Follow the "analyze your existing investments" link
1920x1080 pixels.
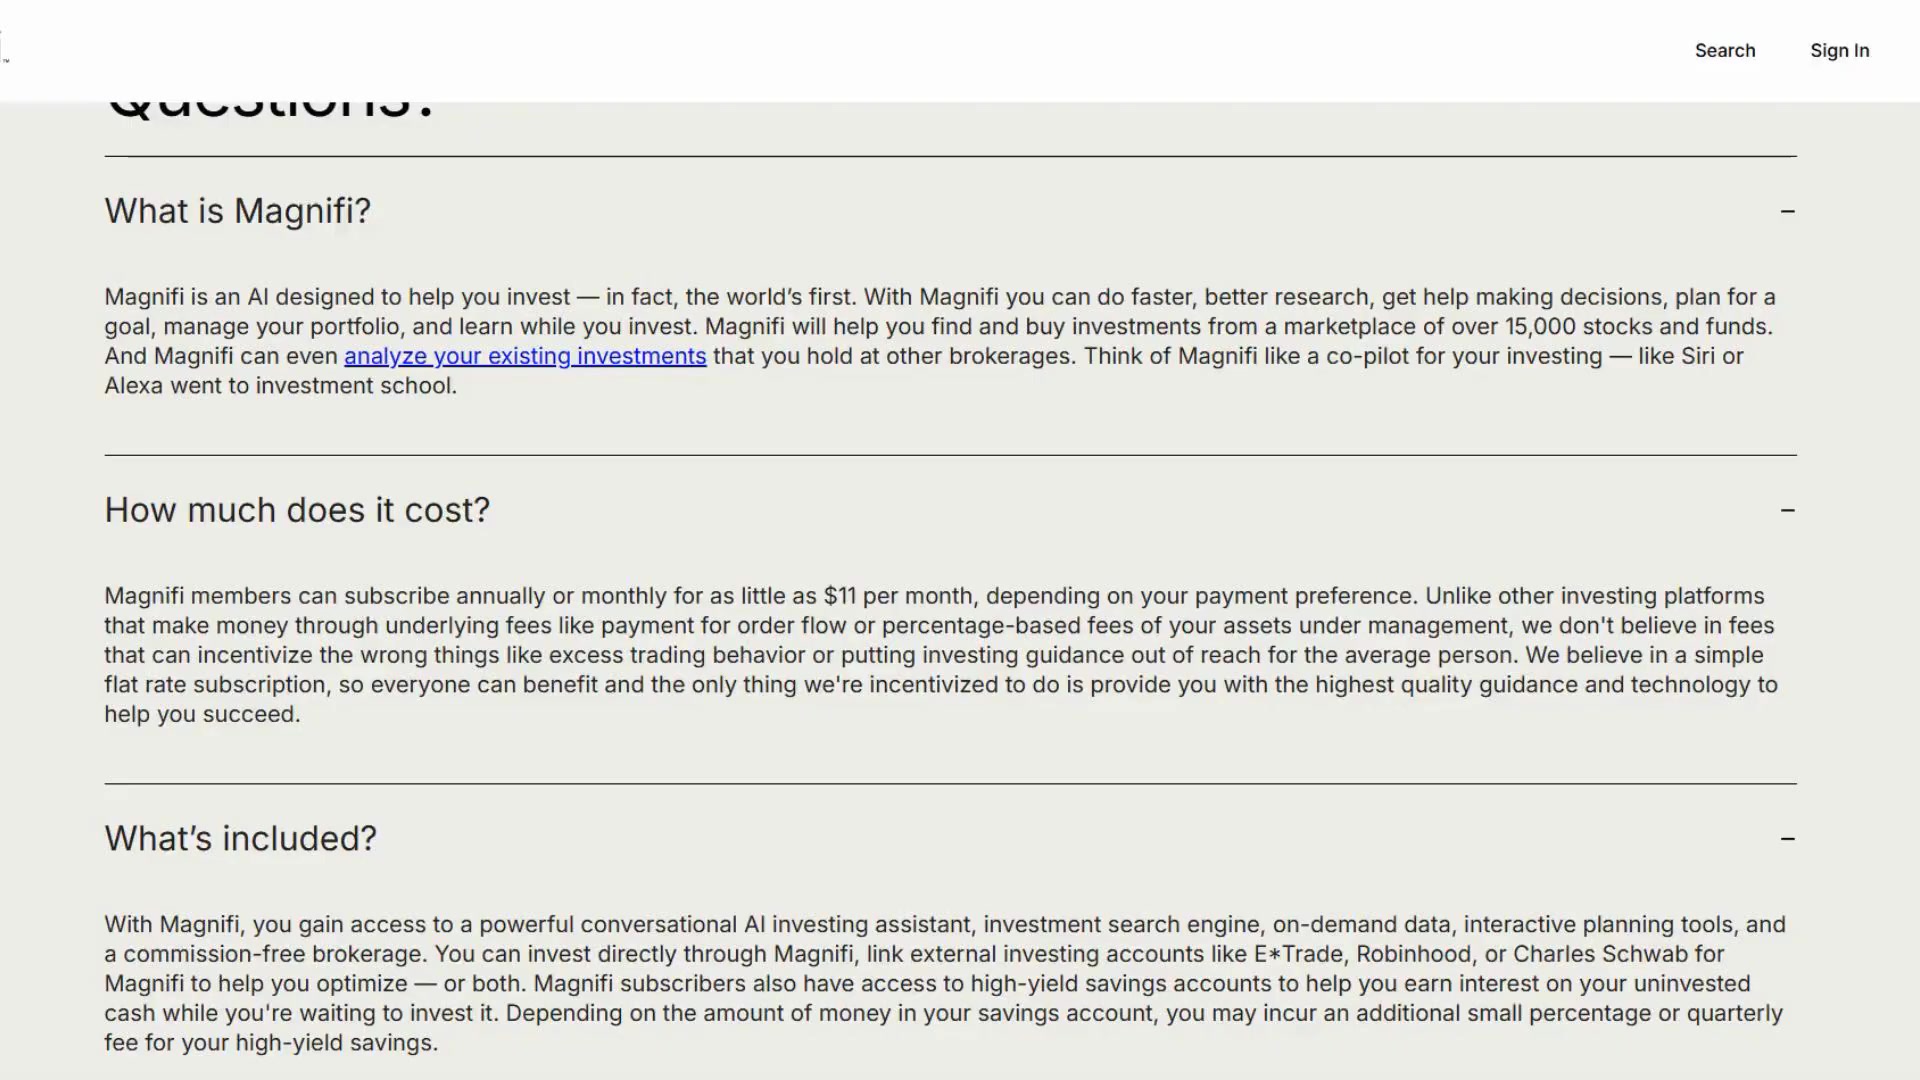(525, 356)
